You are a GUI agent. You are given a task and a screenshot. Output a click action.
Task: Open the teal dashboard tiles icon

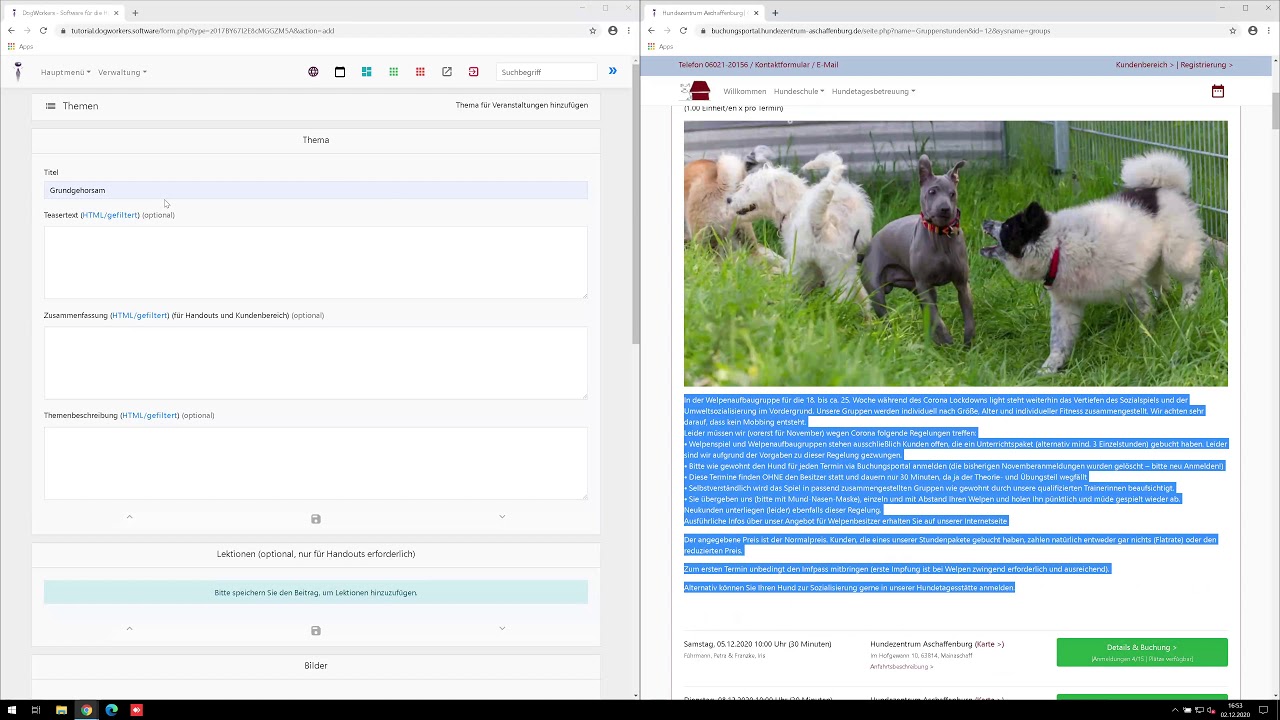367,72
